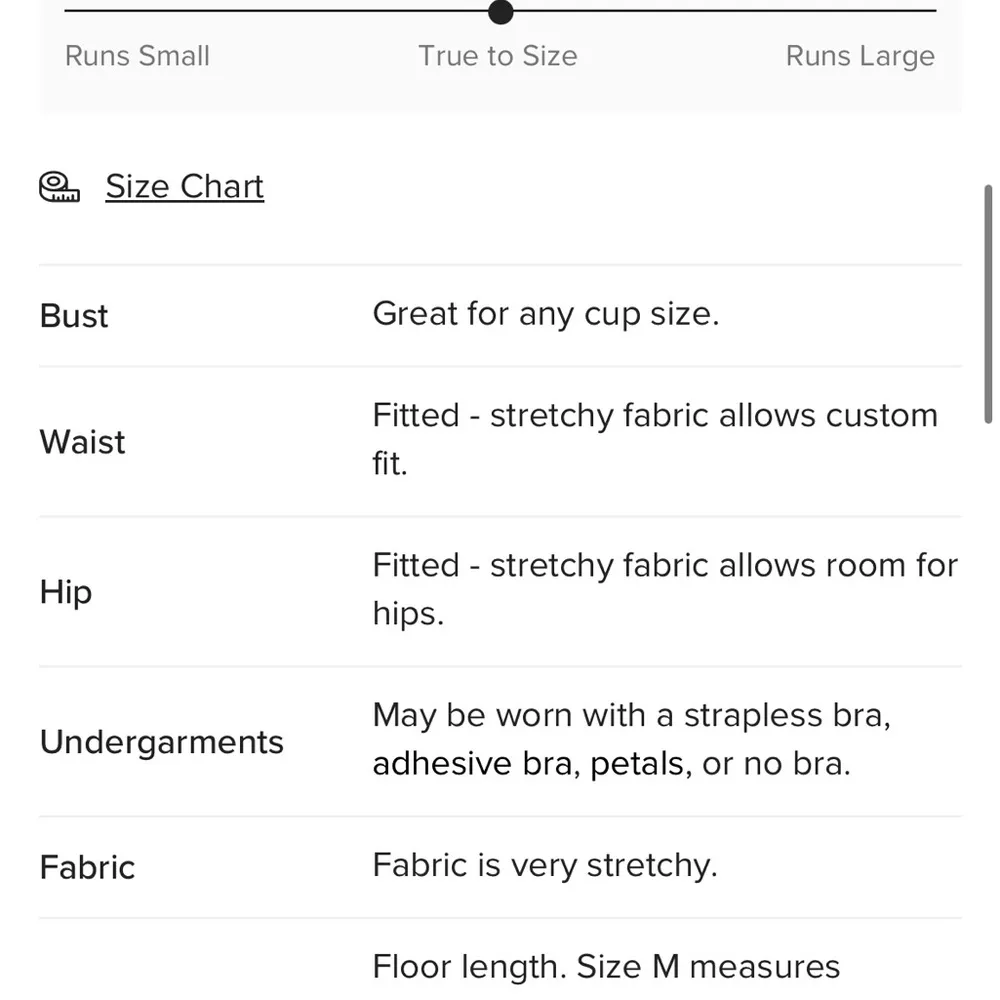The image size is (1000, 1000).
Task: Select the Hip row label
Action: pos(66,592)
